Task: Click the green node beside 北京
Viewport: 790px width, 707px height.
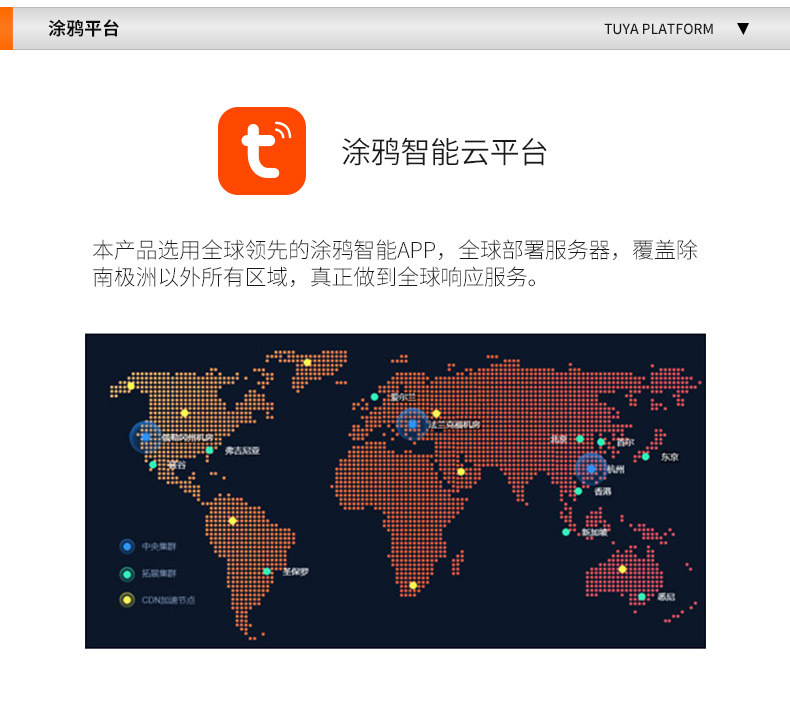Action: (580, 439)
